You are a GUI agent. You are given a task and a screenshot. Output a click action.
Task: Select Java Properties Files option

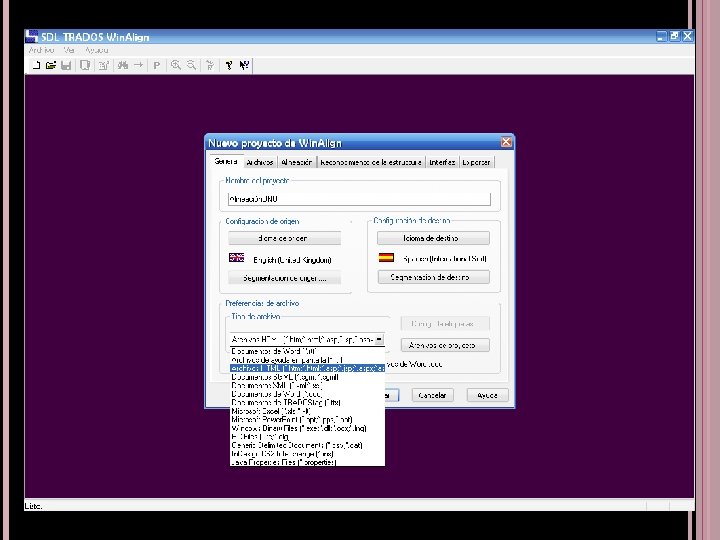307,462
